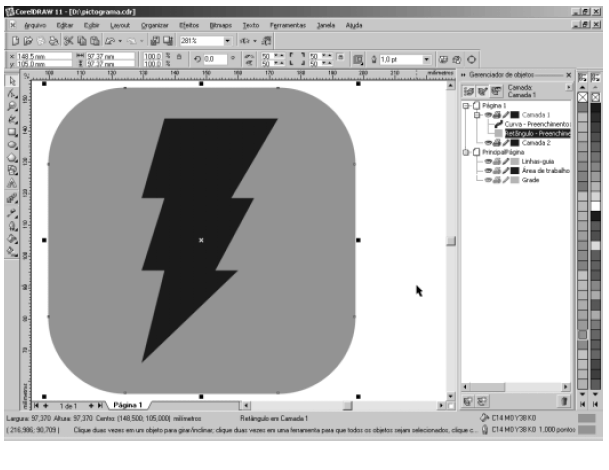This screenshot has width=609, height=470.
Task: Click the Cut scissors icon
Action: [x=69, y=41]
